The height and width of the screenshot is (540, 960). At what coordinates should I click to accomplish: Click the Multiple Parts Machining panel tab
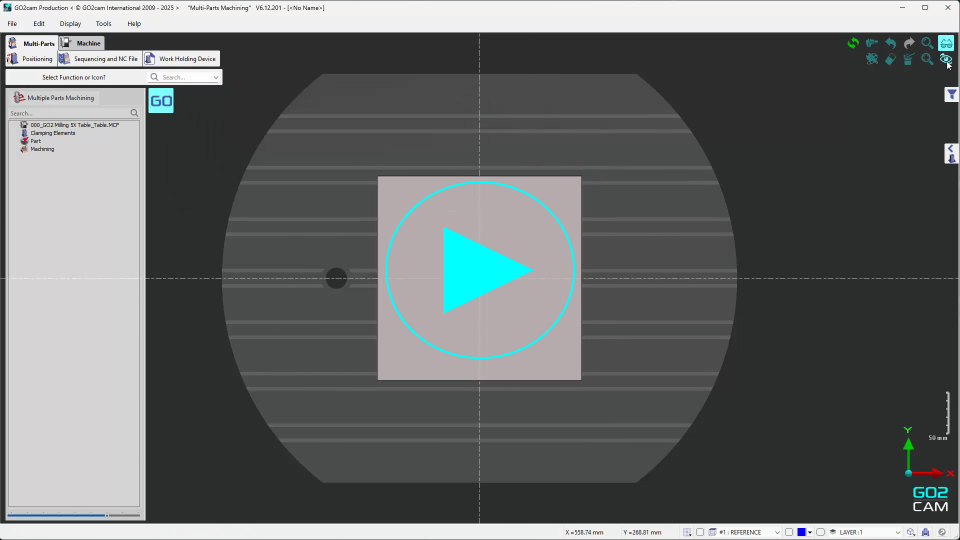pyautogui.click(x=54, y=98)
